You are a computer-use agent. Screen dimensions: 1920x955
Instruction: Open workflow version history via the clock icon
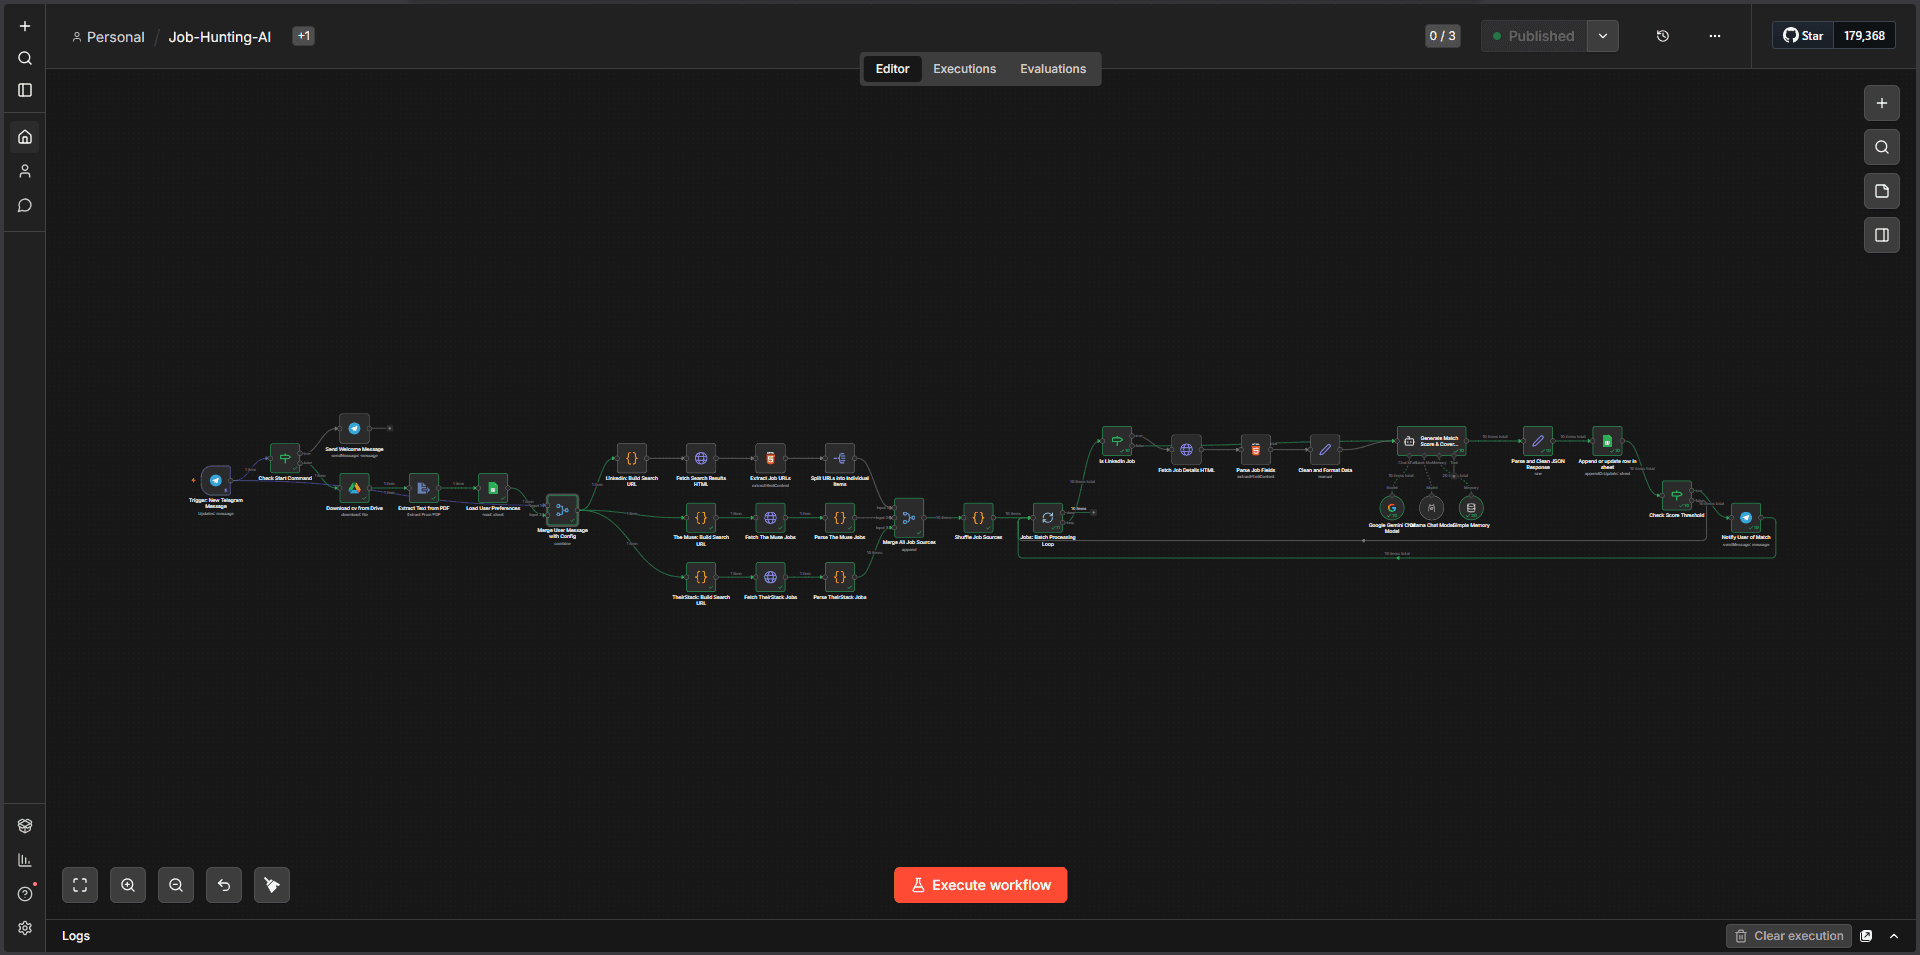pyautogui.click(x=1663, y=36)
